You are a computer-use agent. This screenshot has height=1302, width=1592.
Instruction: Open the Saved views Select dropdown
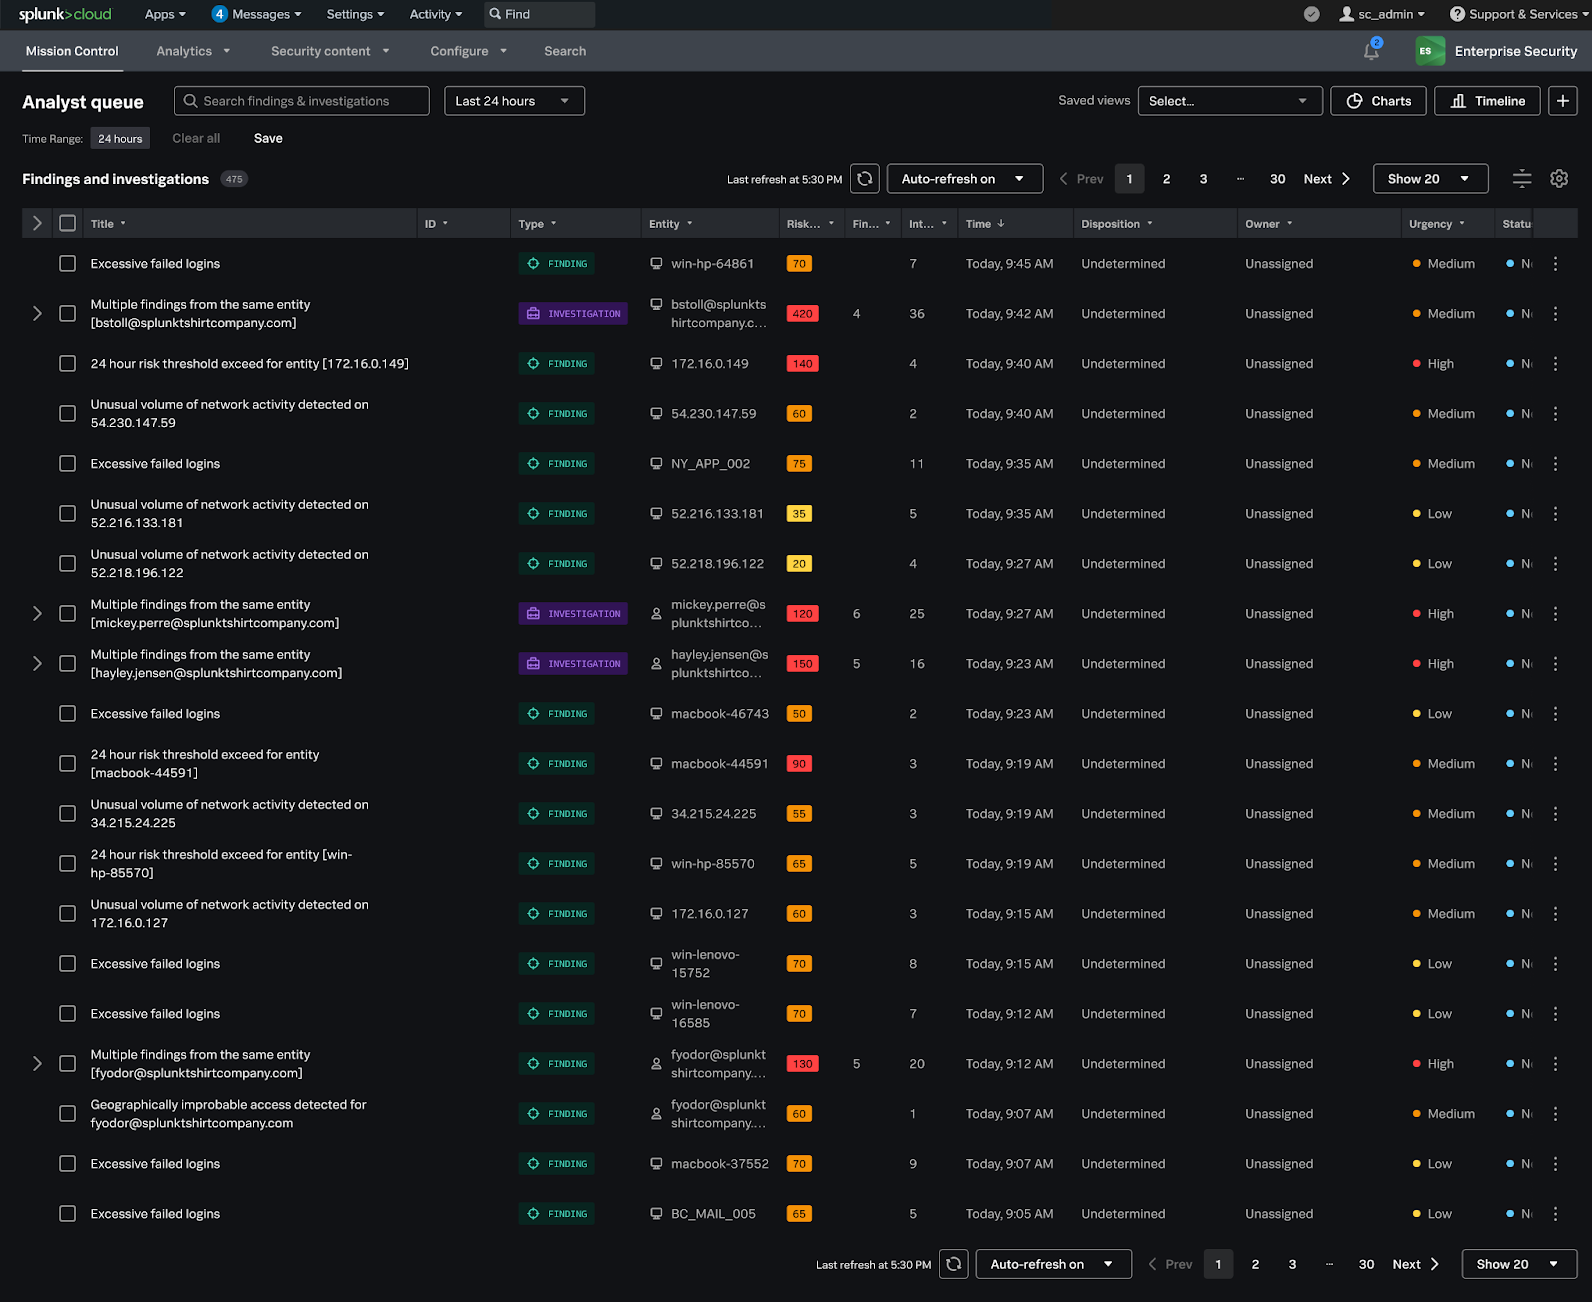(1230, 101)
